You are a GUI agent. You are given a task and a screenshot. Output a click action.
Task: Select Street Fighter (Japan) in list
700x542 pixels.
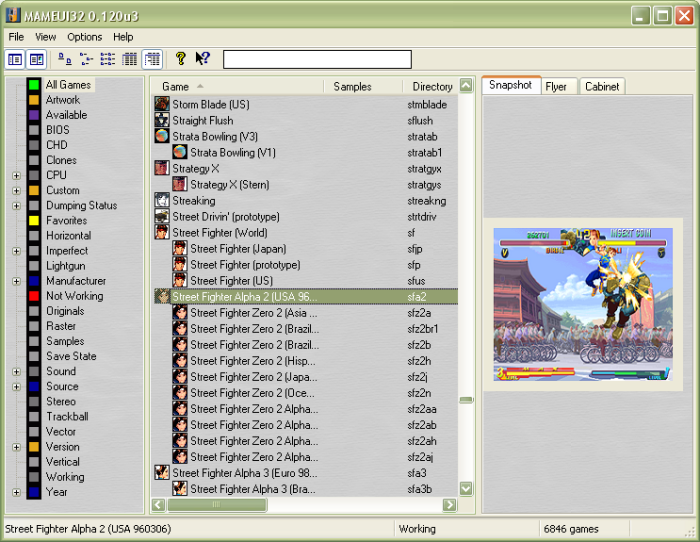238,249
